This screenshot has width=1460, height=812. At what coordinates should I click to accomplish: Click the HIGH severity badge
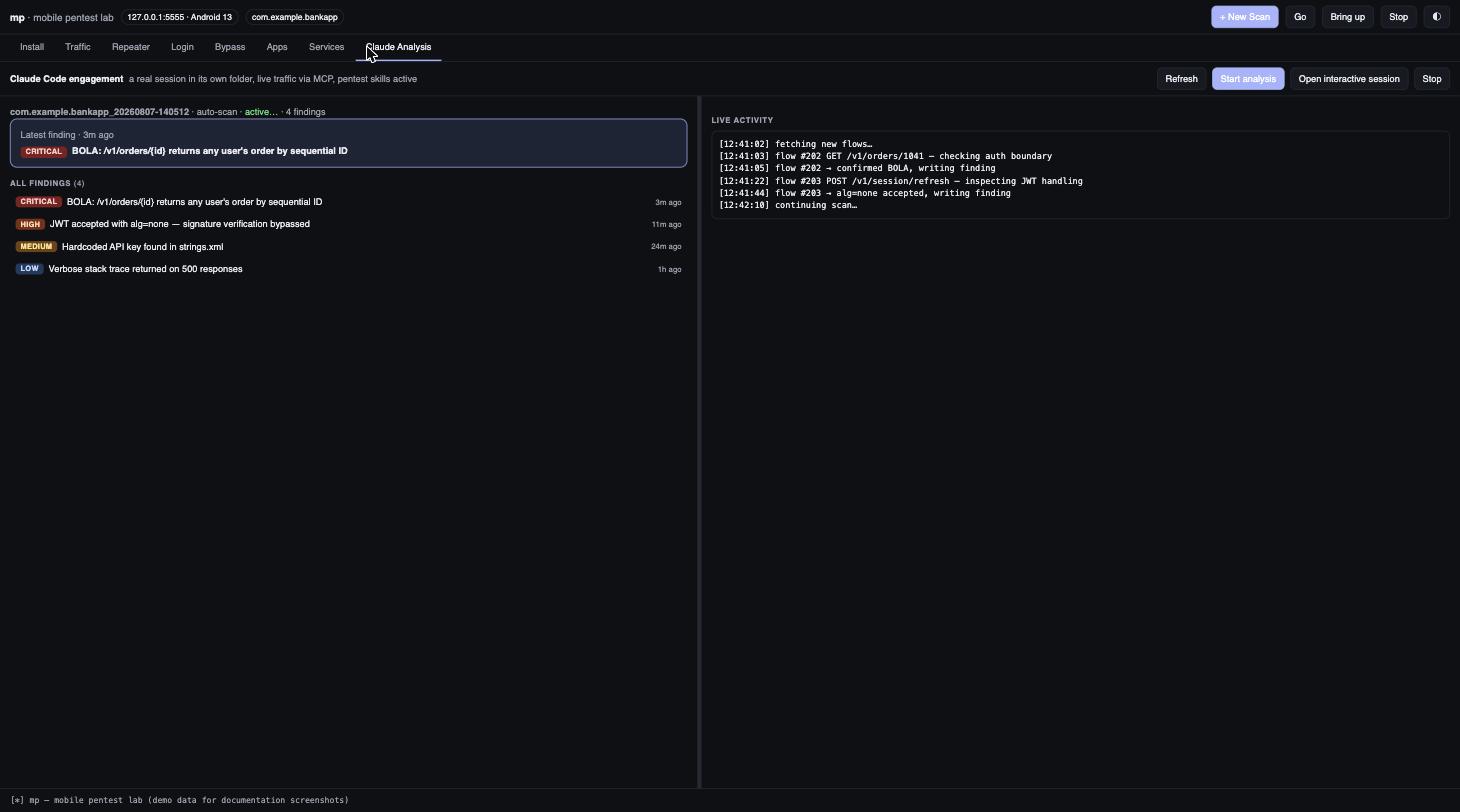[x=30, y=224]
